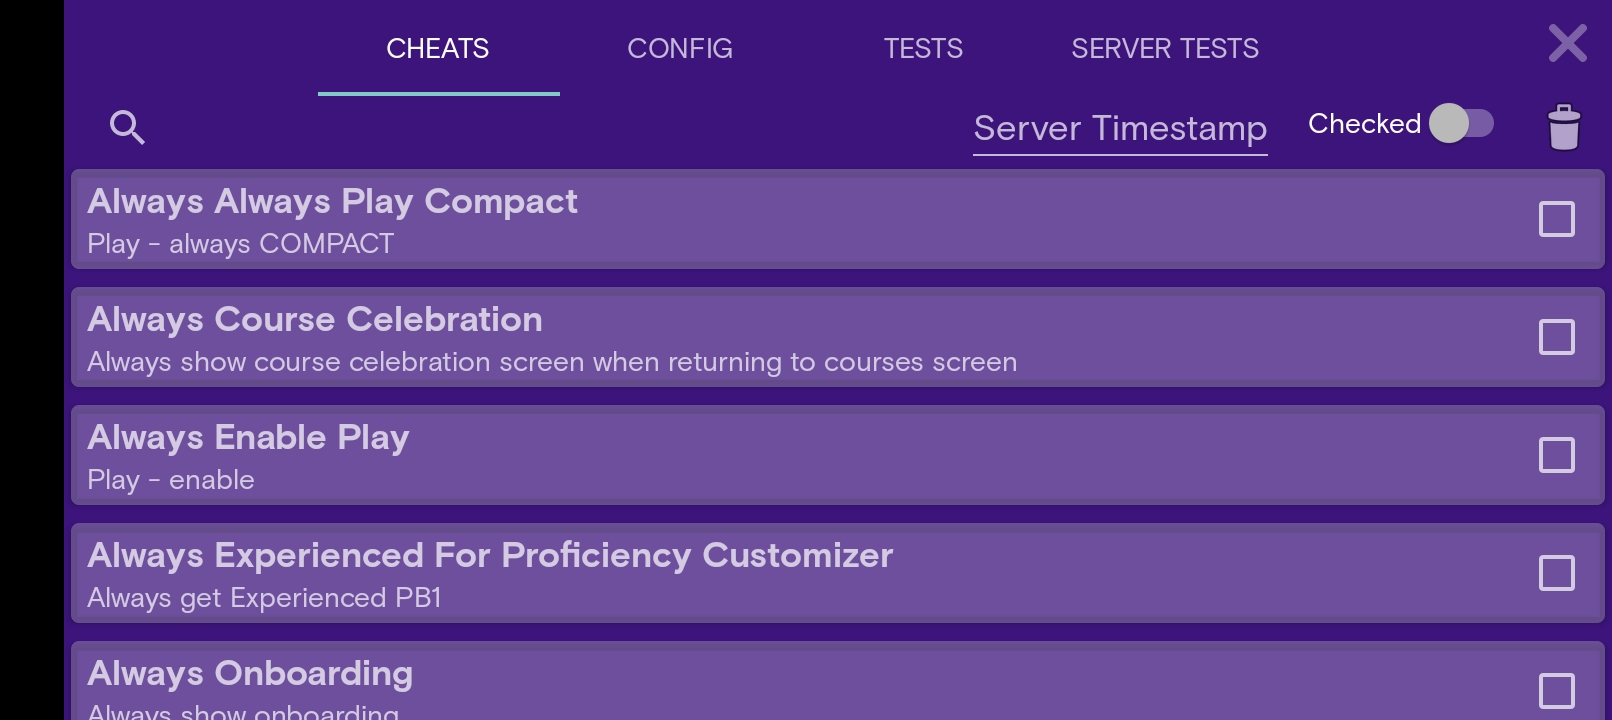Select the Always Course Celebration row title
Screen dimensions: 1612x720
[315, 319]
